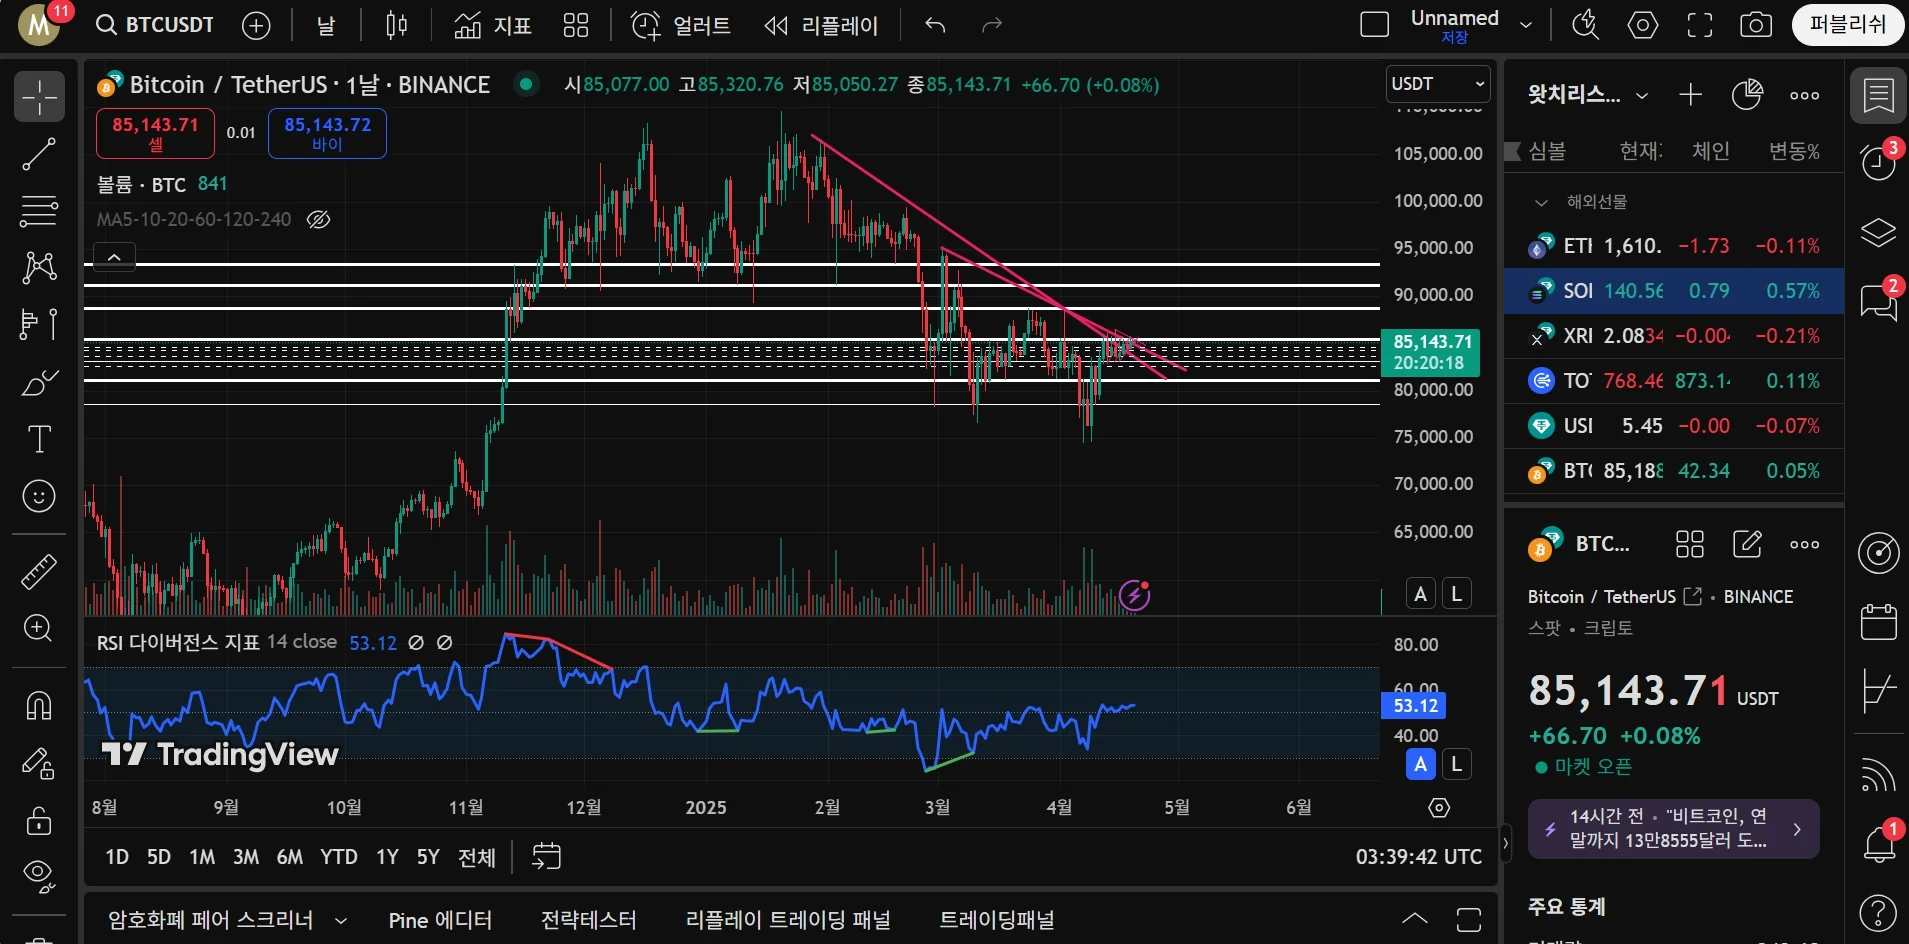The image size is (1909, 944).
Task: Collapse the bottom panel chevron
Action: pos(1415,919)
